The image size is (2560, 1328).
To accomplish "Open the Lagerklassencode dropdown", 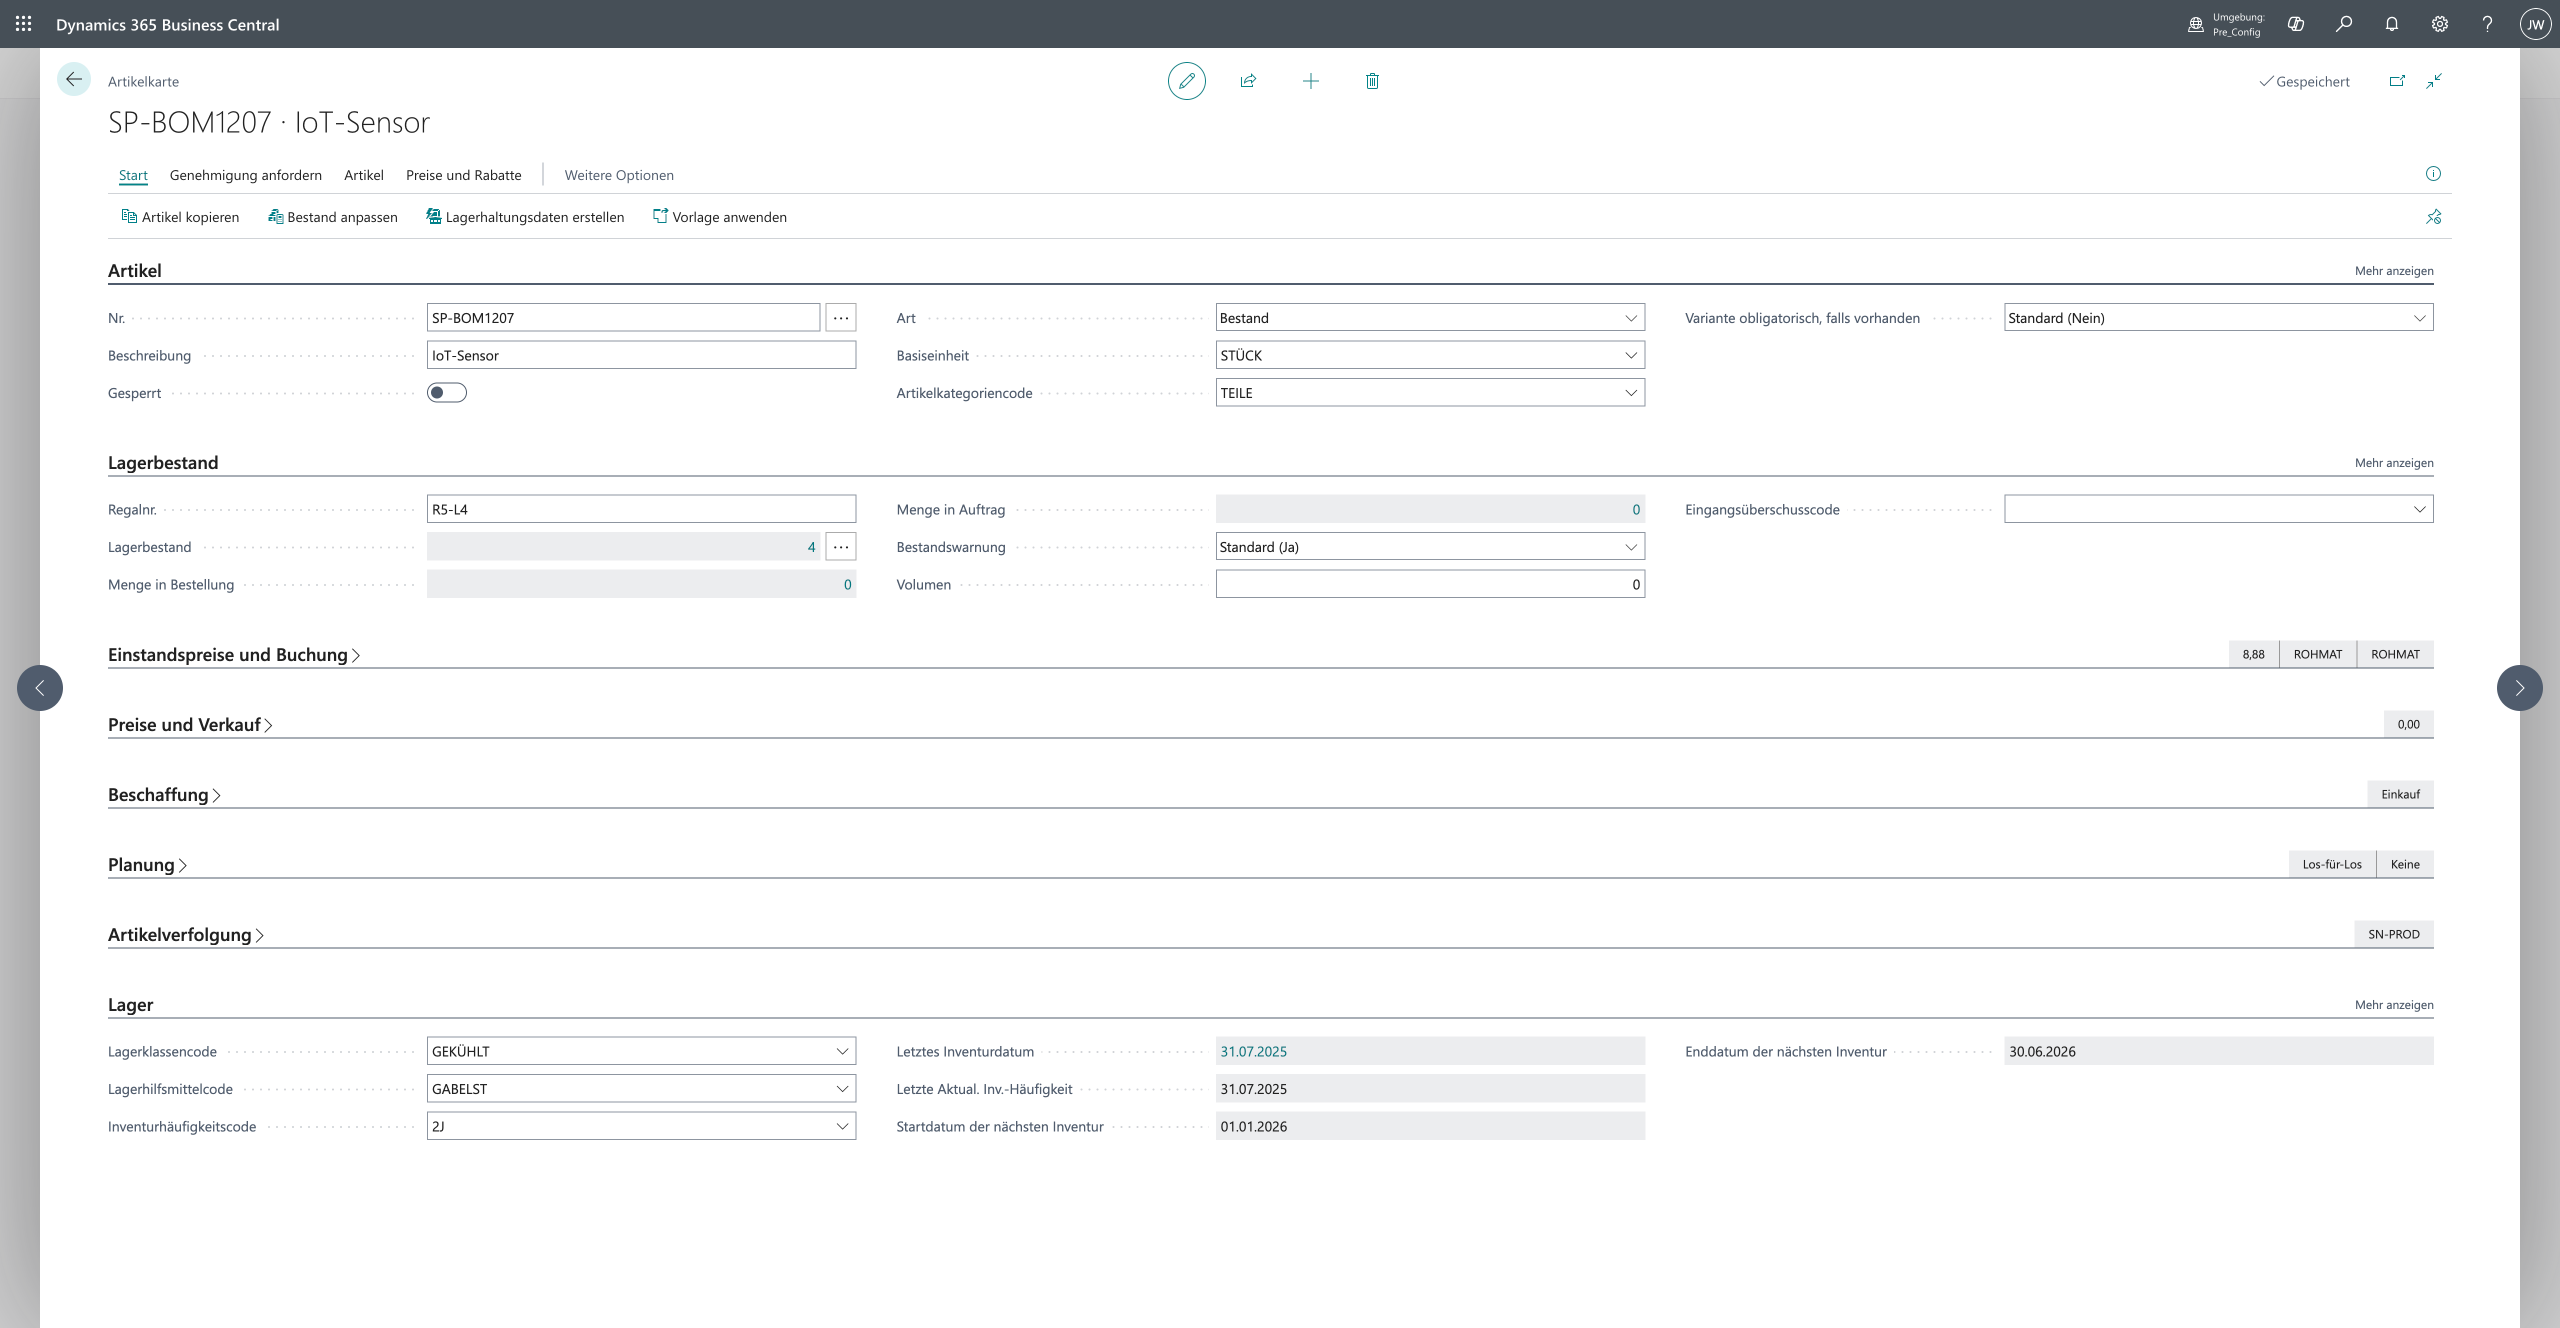I will [842, 1051].
